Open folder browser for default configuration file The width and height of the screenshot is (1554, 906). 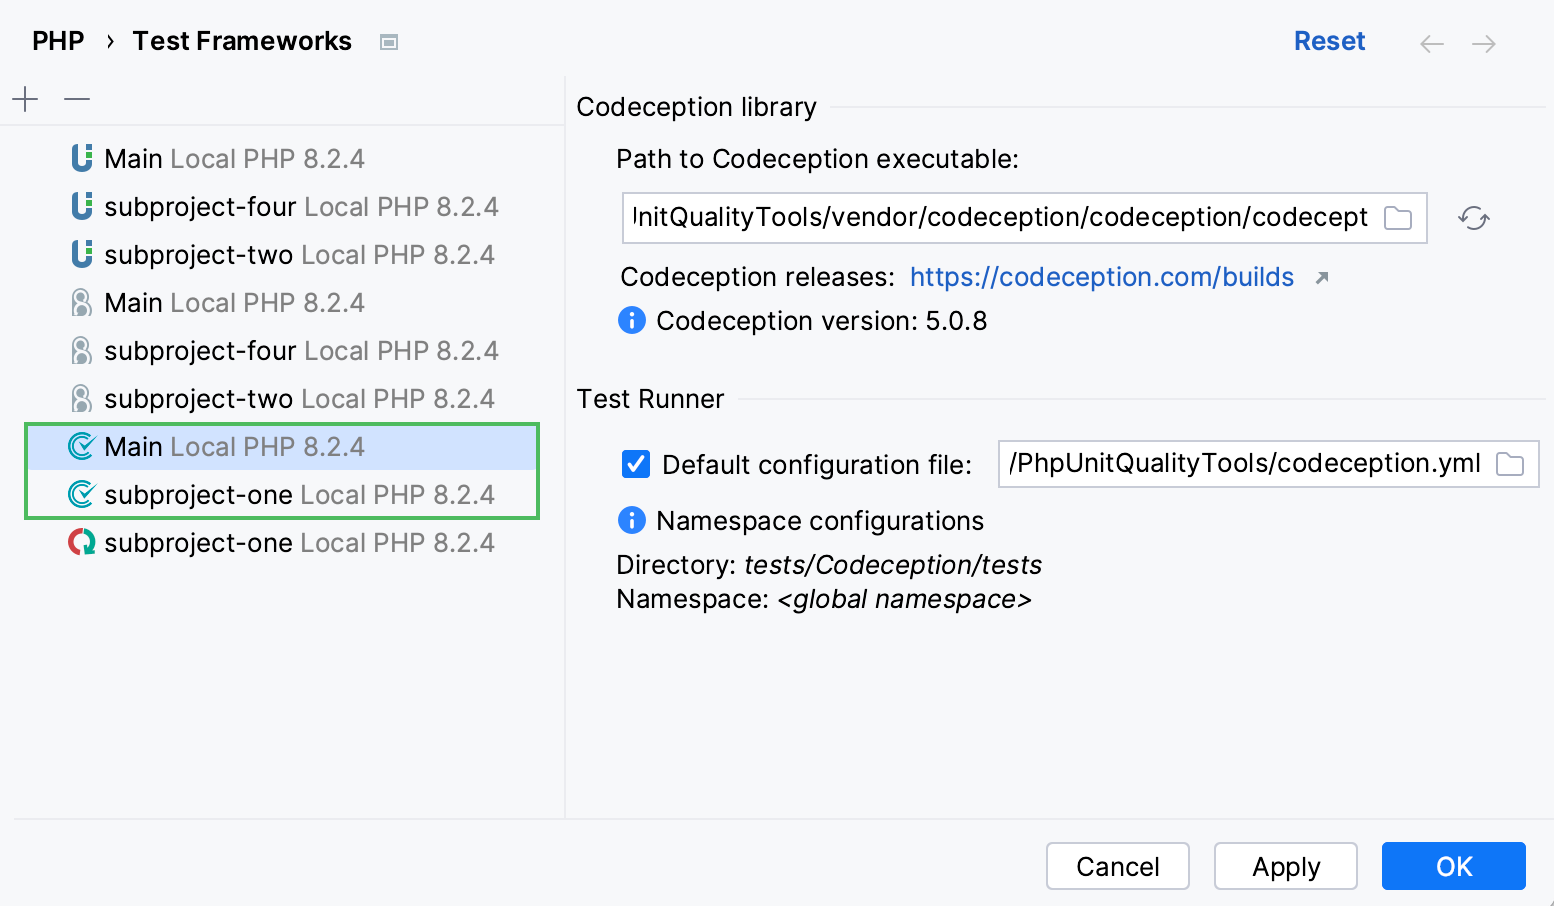click(x=1512, y=463)
